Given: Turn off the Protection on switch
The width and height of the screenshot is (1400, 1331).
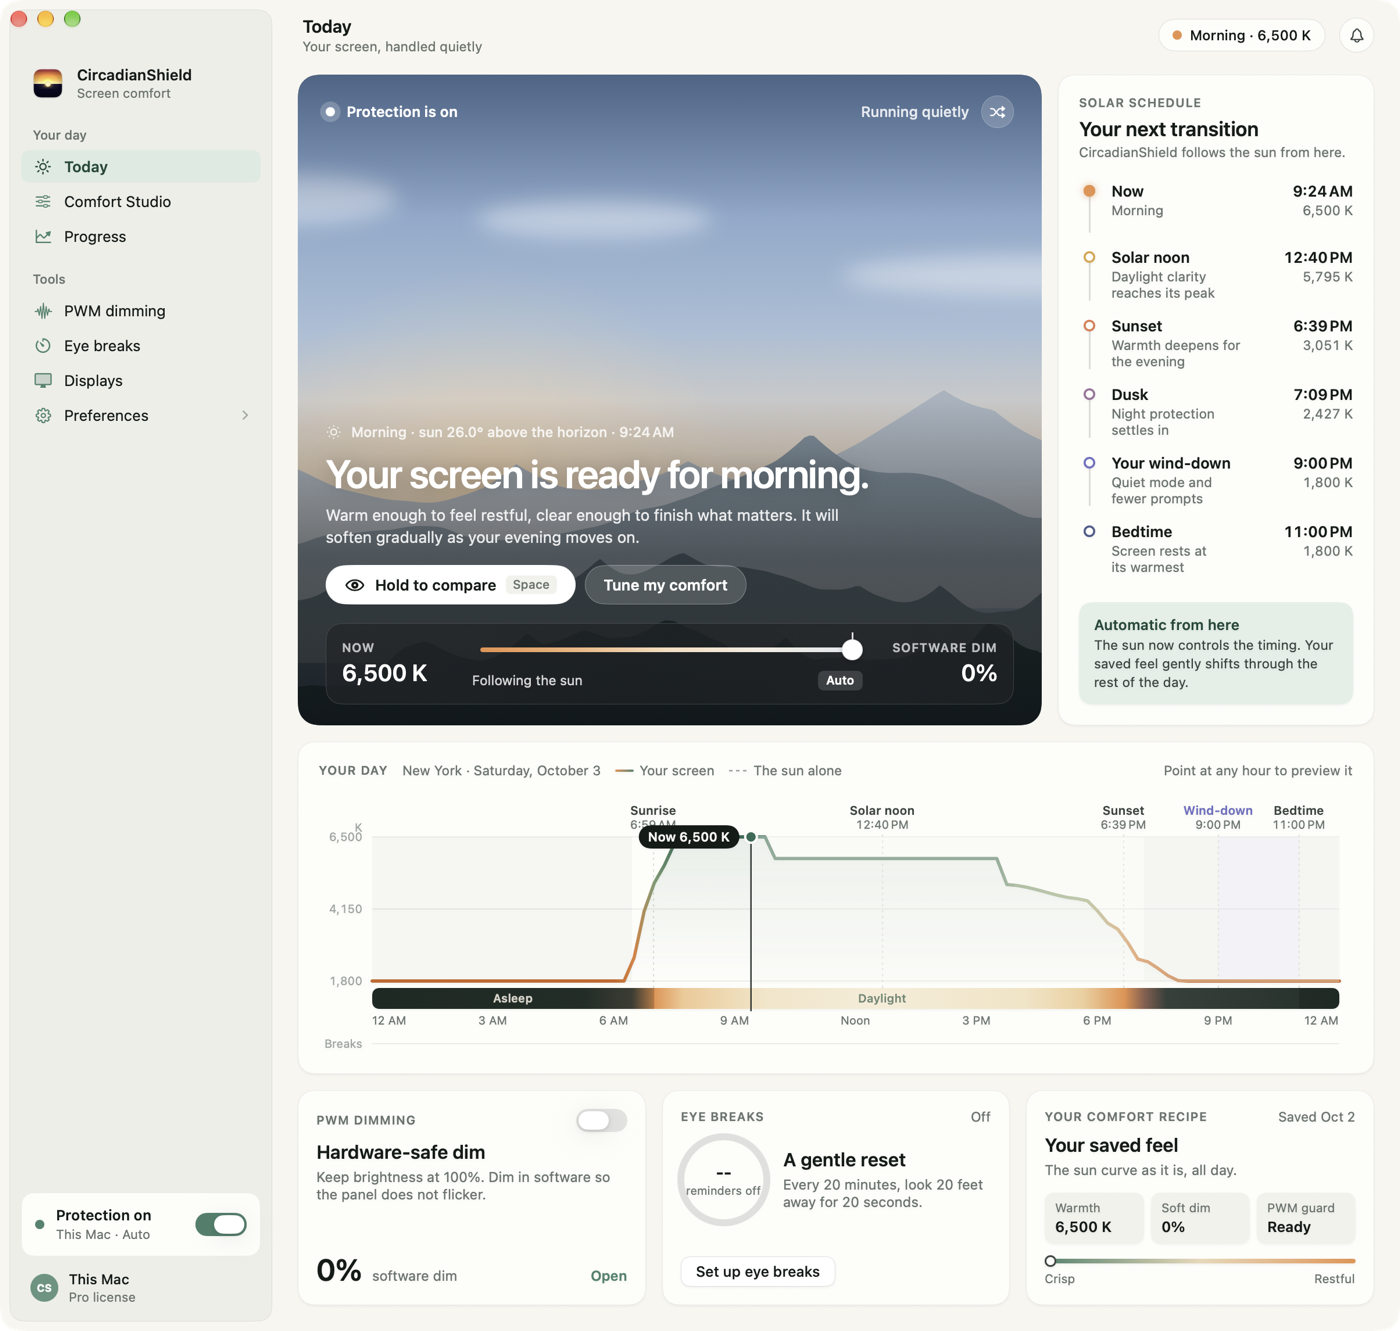Looking at the screenshot, I should tap(221, 1224).
